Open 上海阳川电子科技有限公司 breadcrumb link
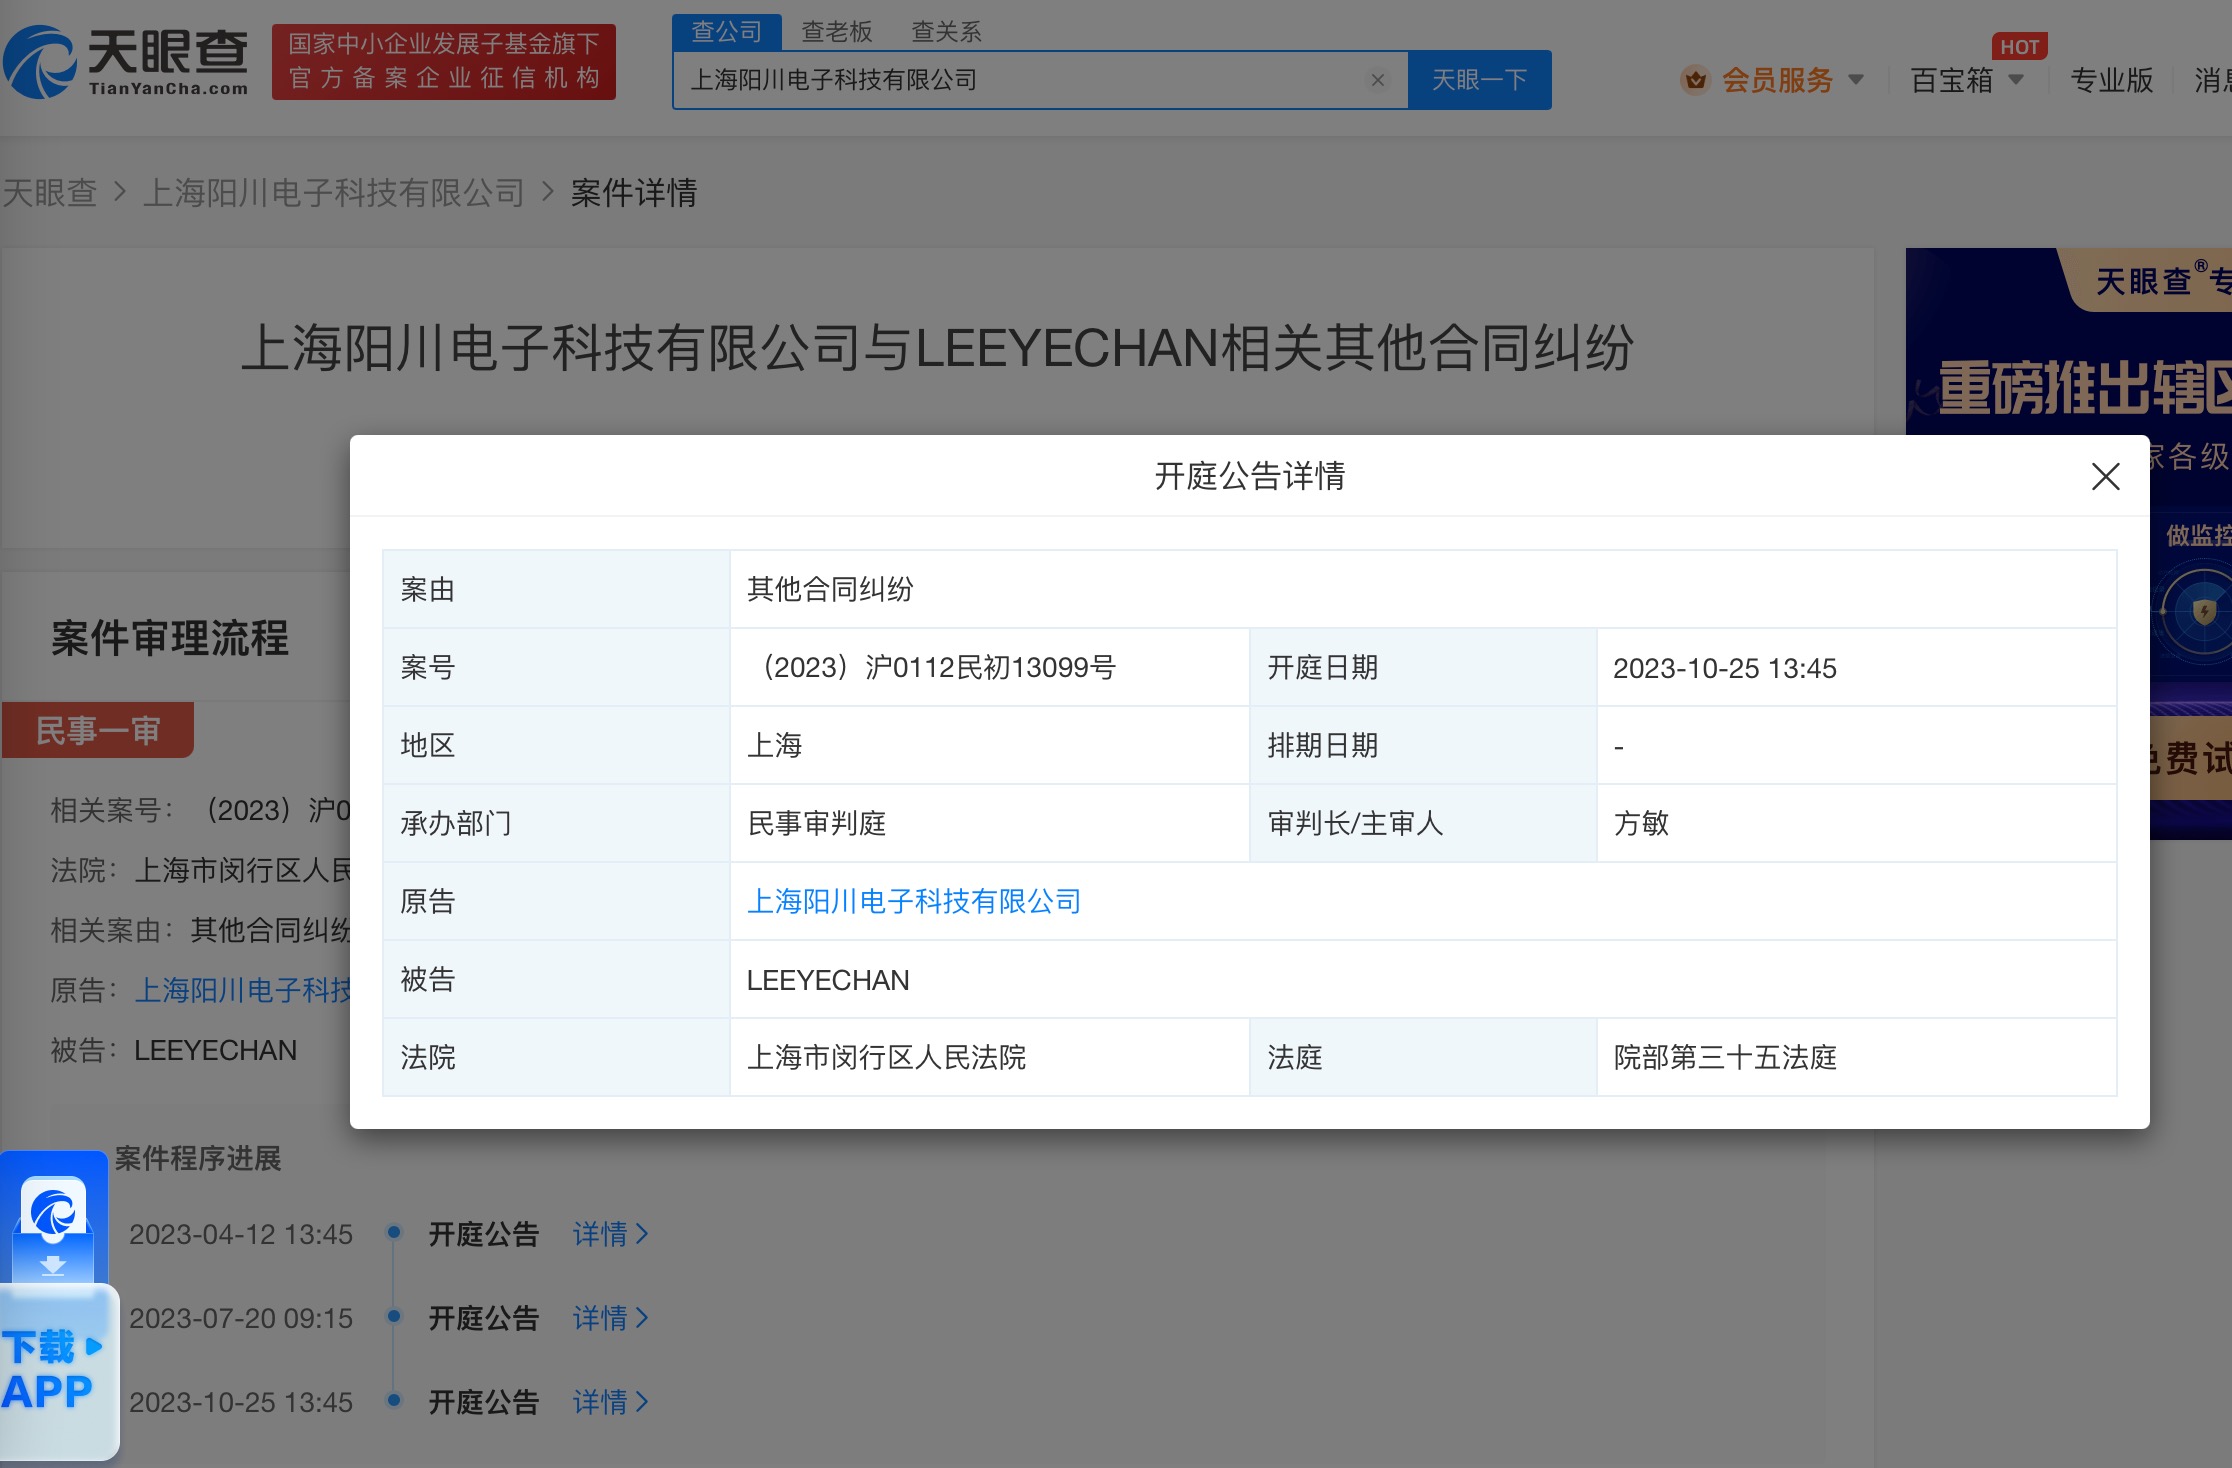 [334, 192]
